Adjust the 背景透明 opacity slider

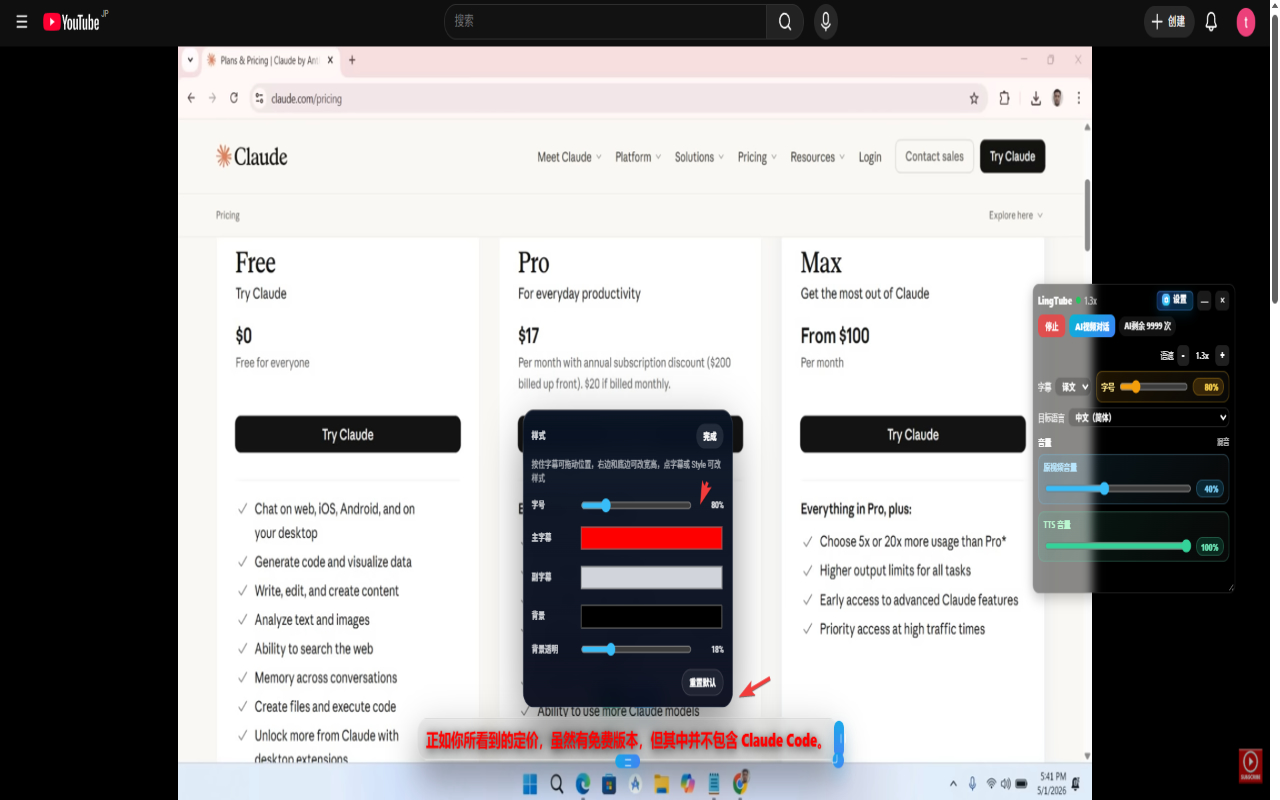[636, 649]
